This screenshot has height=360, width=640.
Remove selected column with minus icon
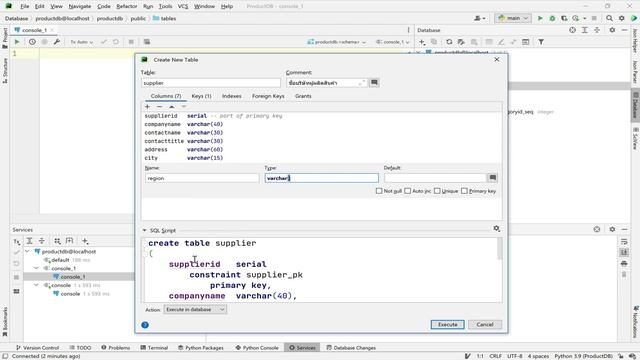coord(160,107)
